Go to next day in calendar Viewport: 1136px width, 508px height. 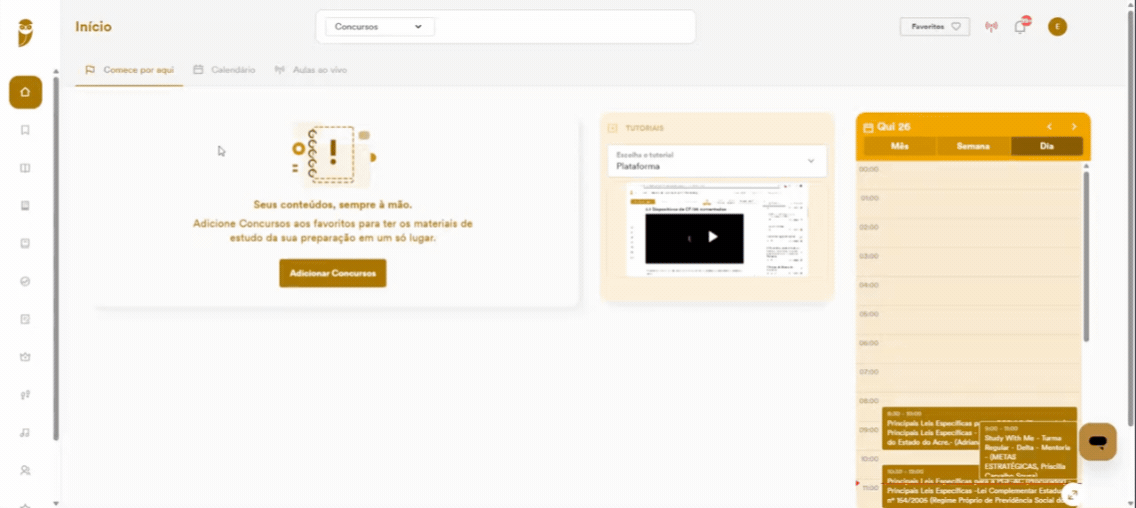(1074, 127)
